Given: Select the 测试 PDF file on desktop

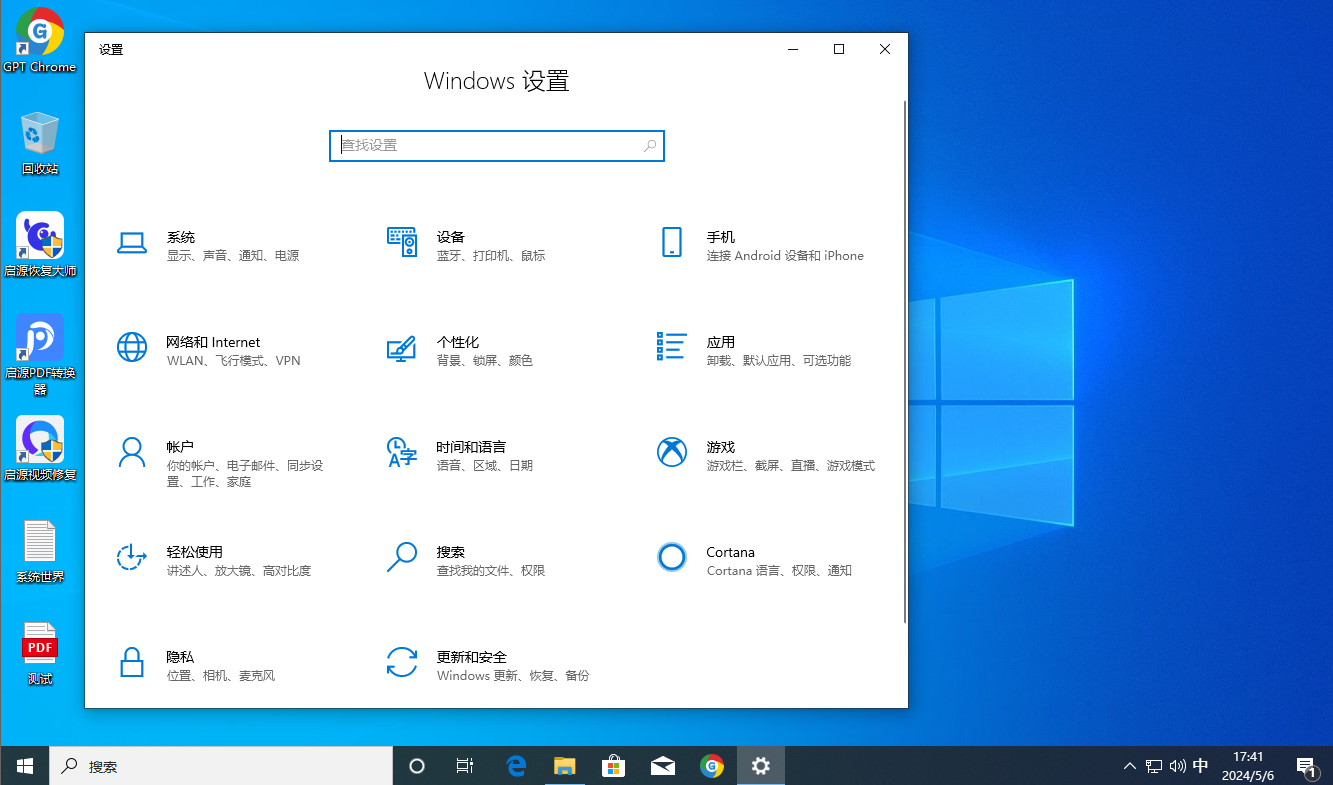Looking at the screenshot, I should tap(40, 654).
